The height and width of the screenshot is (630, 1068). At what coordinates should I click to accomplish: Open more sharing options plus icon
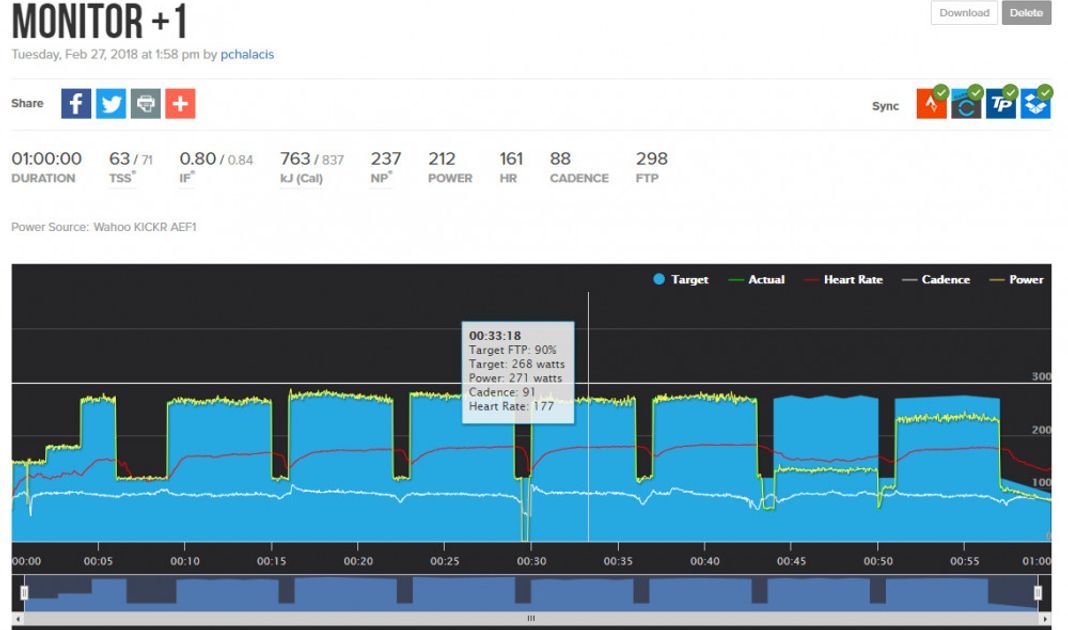coord(180,103)
